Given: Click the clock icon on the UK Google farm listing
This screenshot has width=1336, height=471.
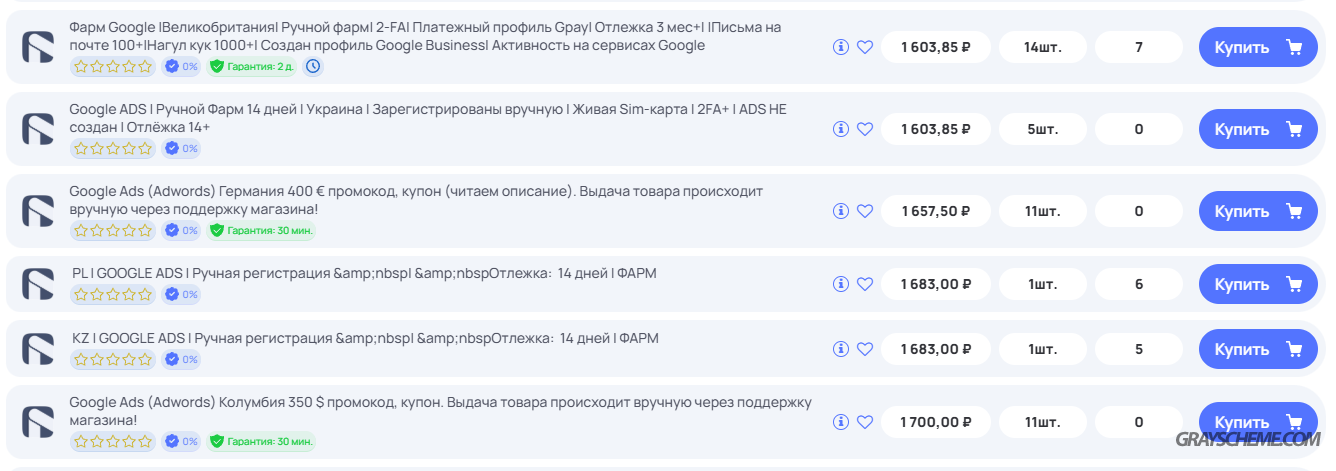Looking at the screenshot, I should pos(313,66).
